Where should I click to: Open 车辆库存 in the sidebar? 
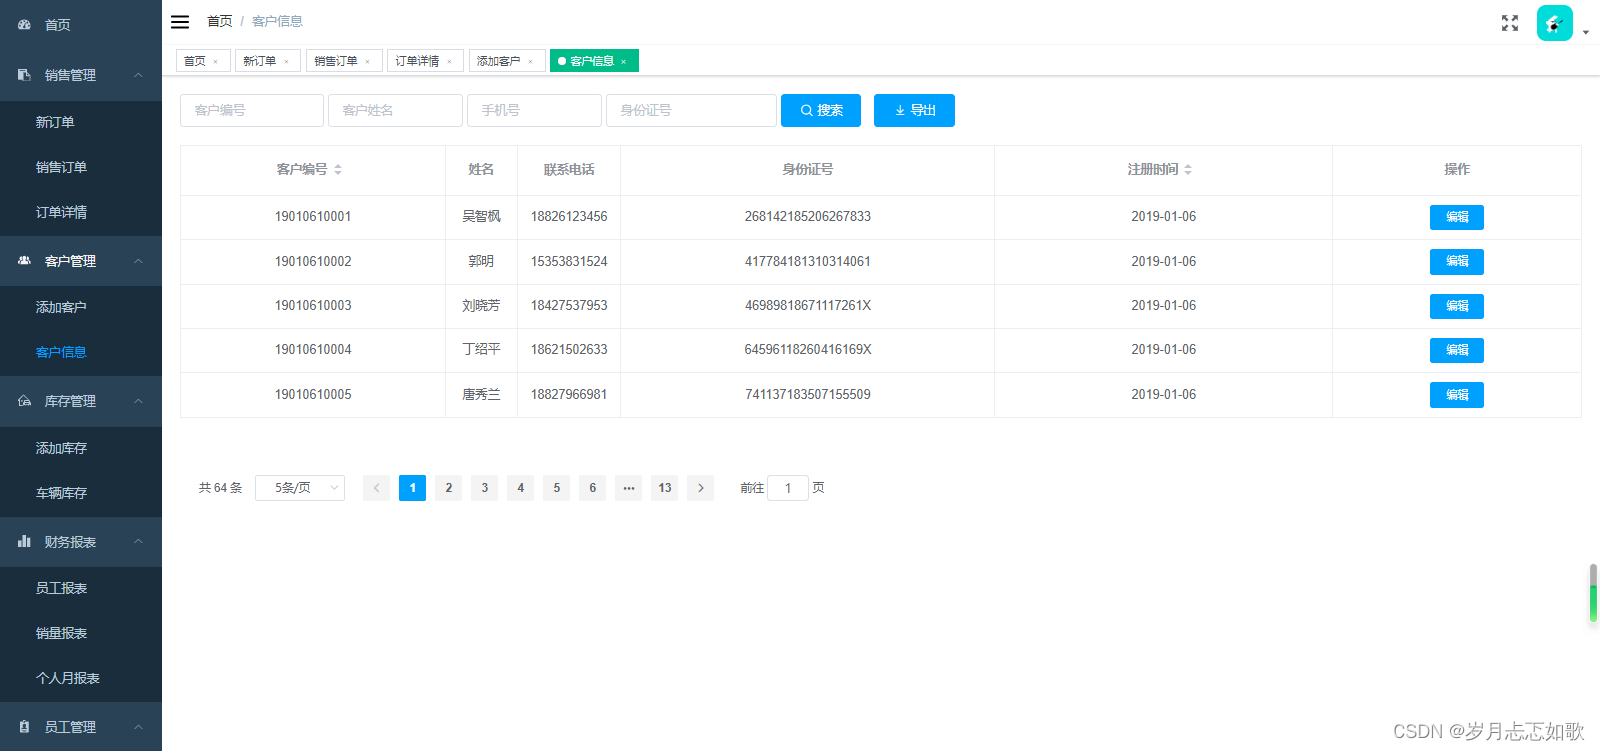click(x=81, y=493)
